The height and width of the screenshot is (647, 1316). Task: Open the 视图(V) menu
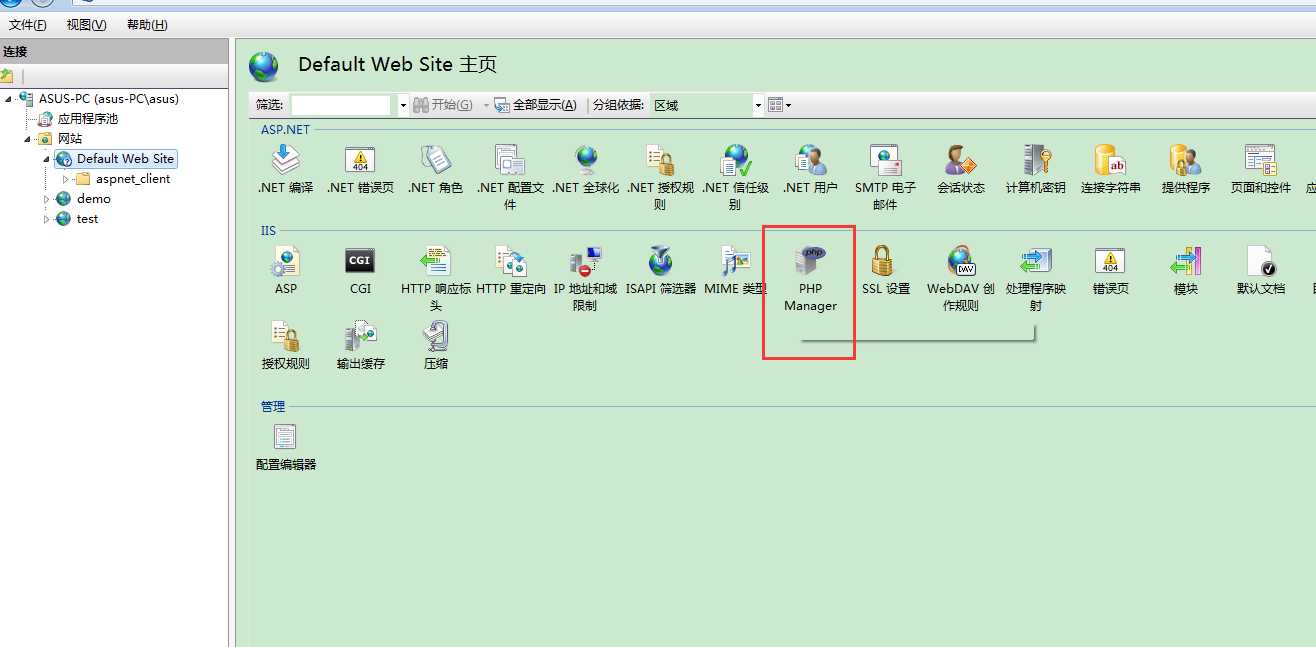click(86, 25)
